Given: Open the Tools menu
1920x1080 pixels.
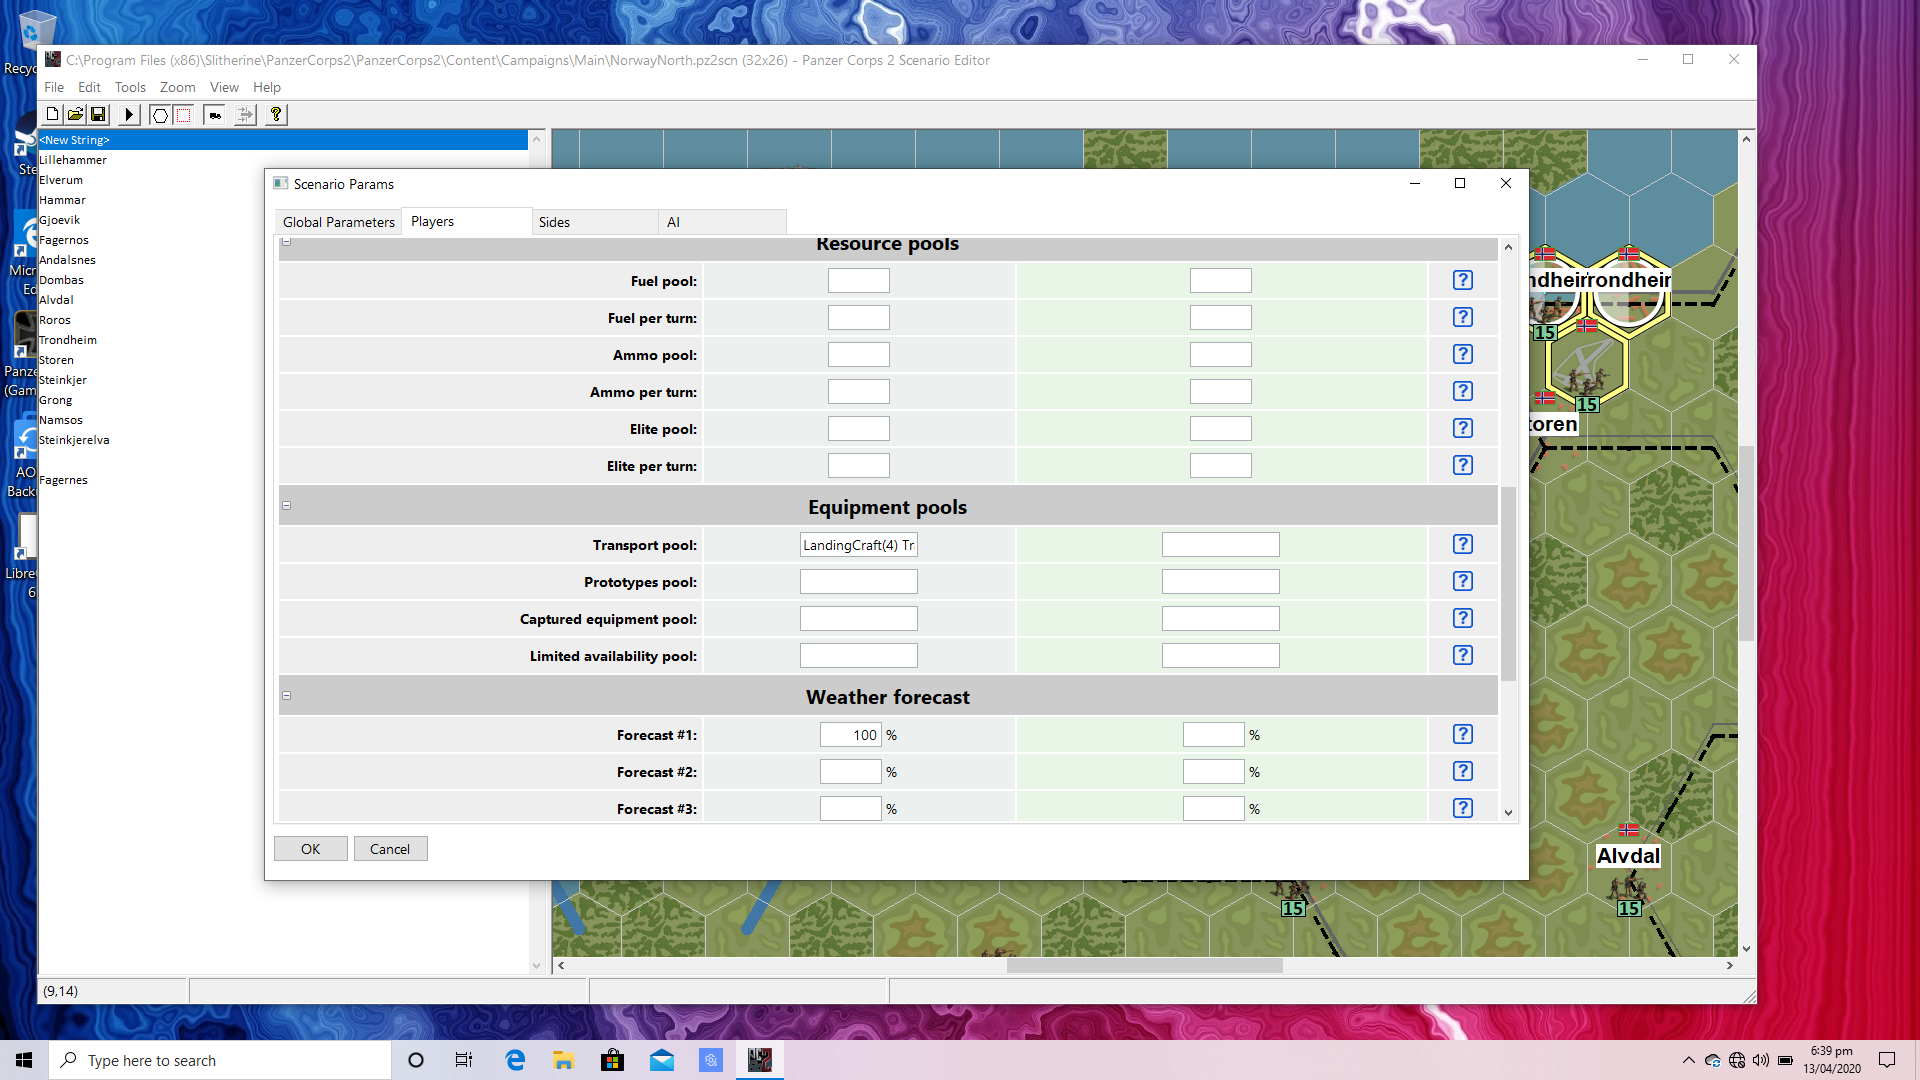Looking at the screenshot, I should coord(130,88).
